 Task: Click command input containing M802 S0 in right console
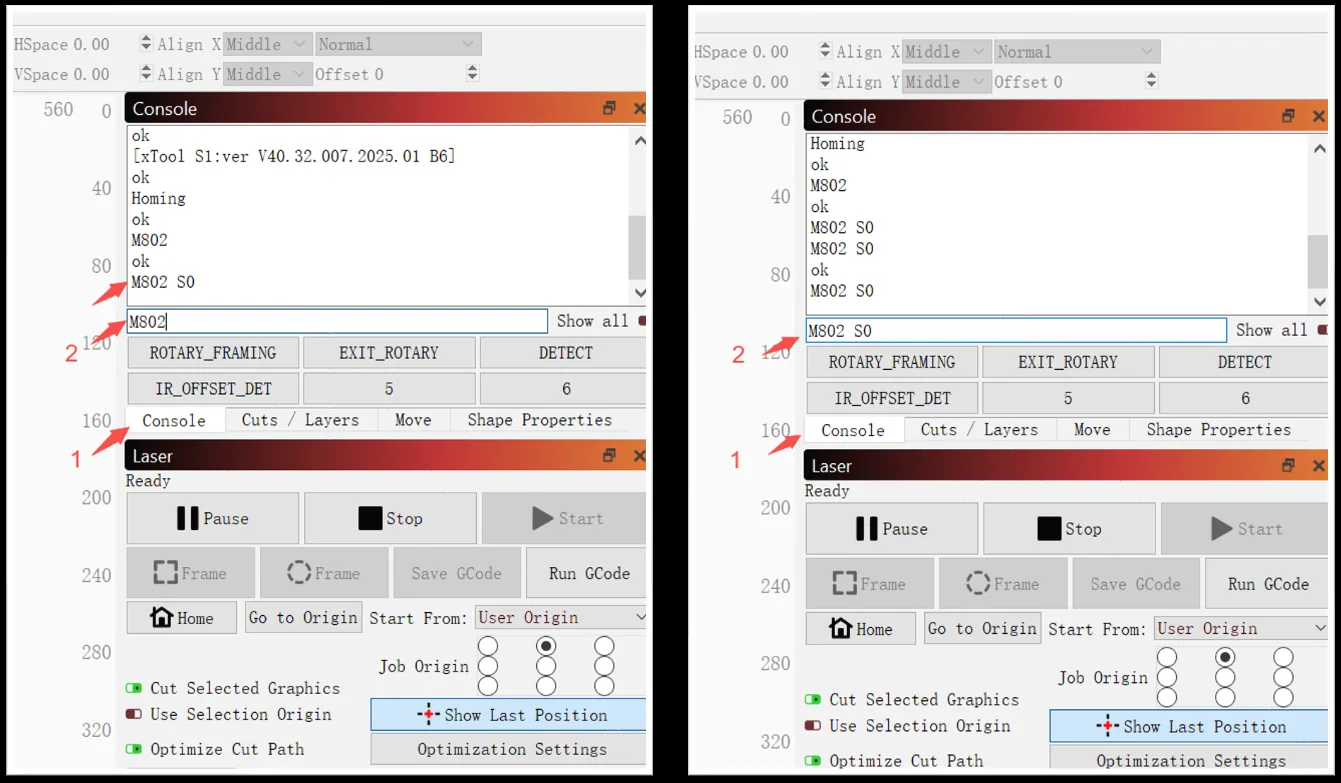point(1016,330)
